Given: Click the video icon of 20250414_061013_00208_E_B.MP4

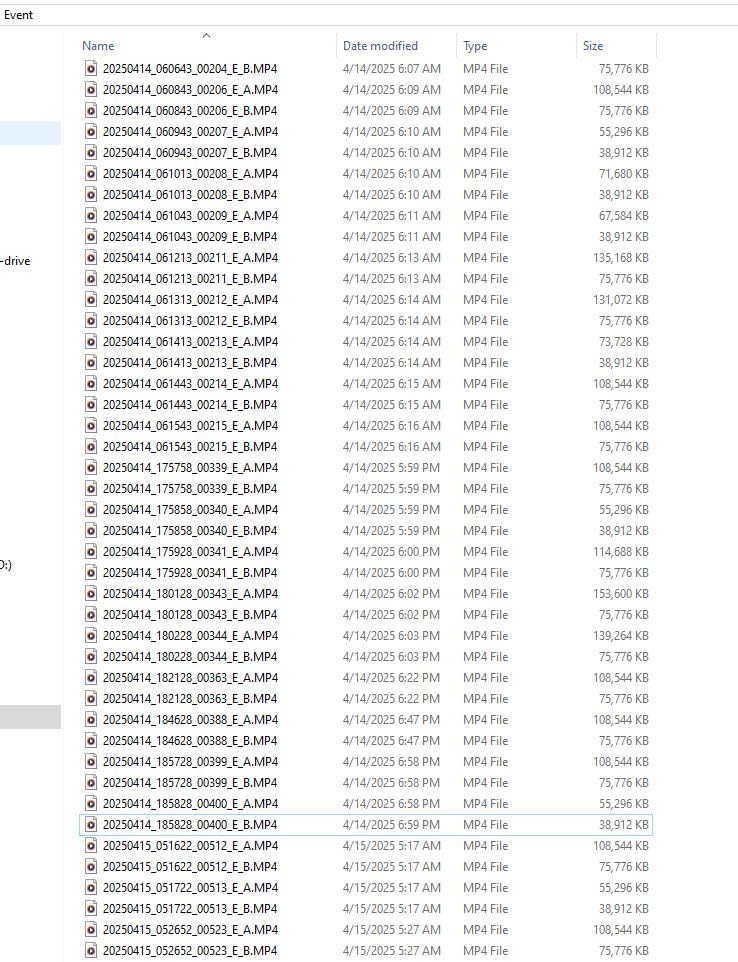Looking at the screenshot, I should click(91, 194).
